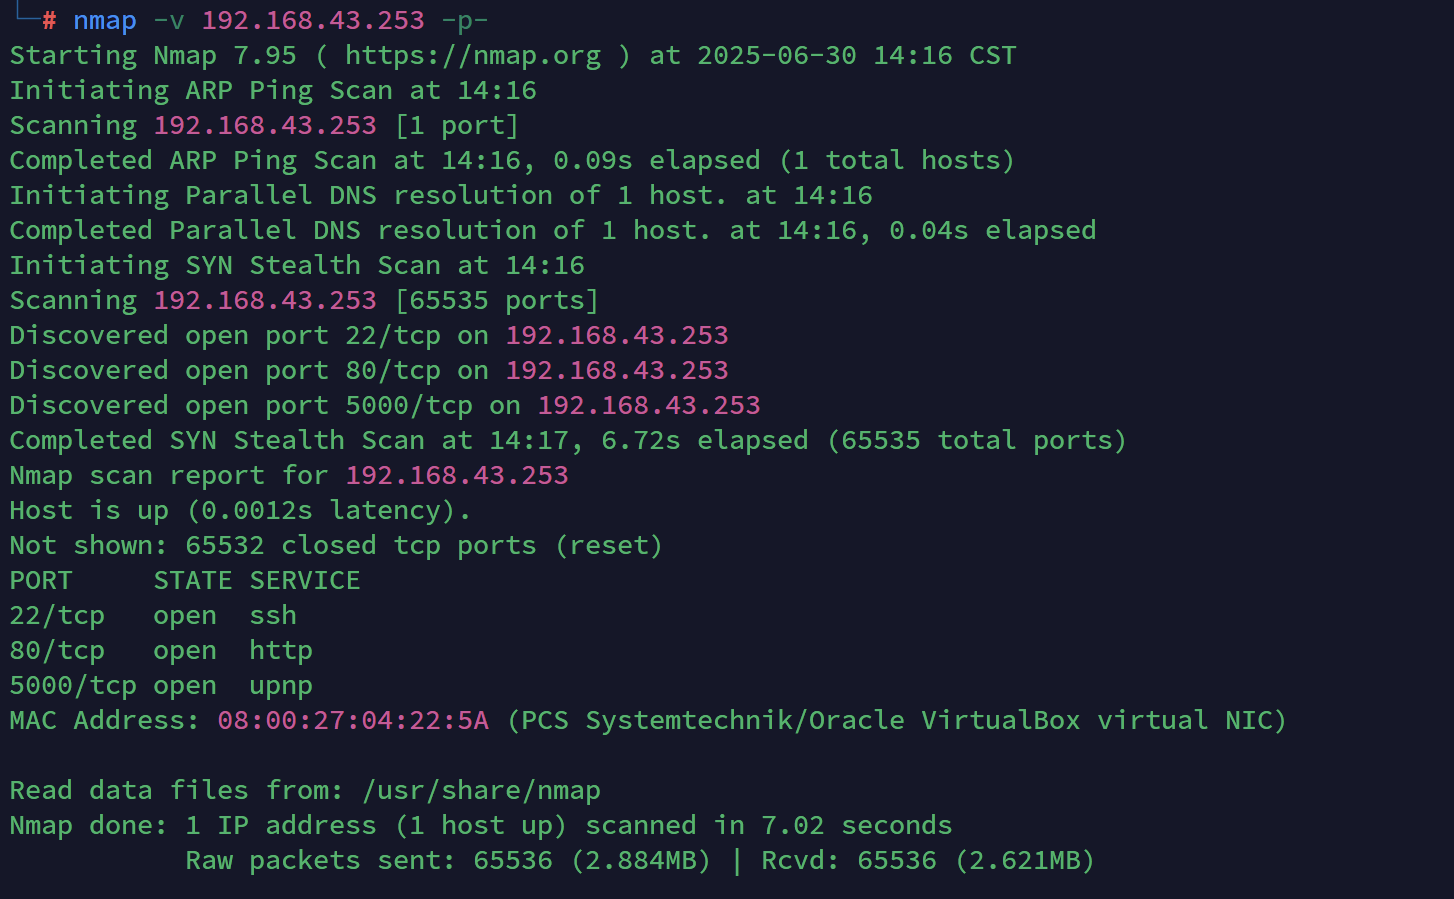Open the https://nmap.org link
This screenshot has height=899, width=1454.
[x=473, y=56]
